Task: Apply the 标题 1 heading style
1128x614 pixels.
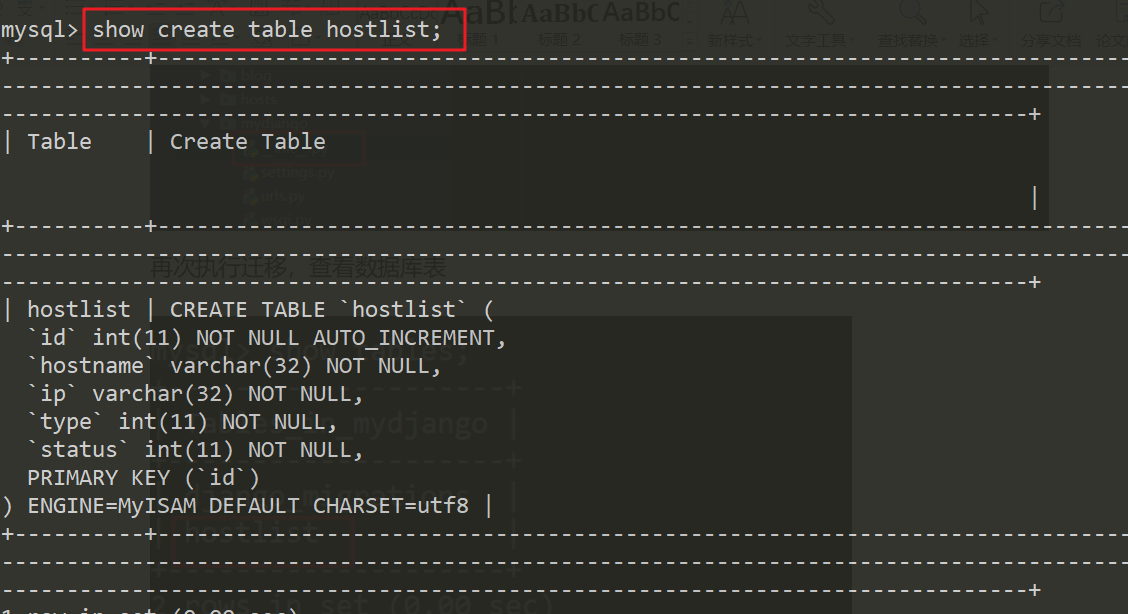Action: (x=484, y=40)
